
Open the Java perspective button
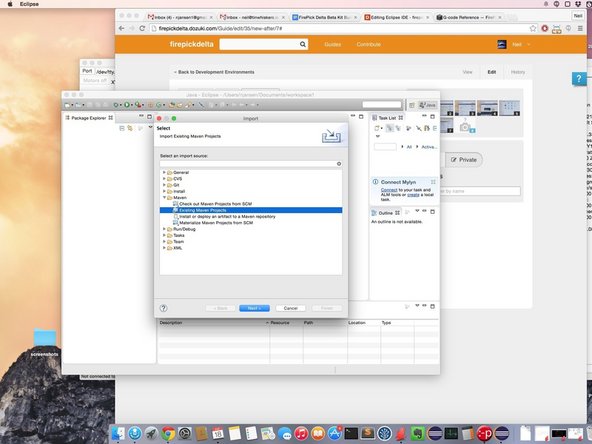(x=428, y=105)
